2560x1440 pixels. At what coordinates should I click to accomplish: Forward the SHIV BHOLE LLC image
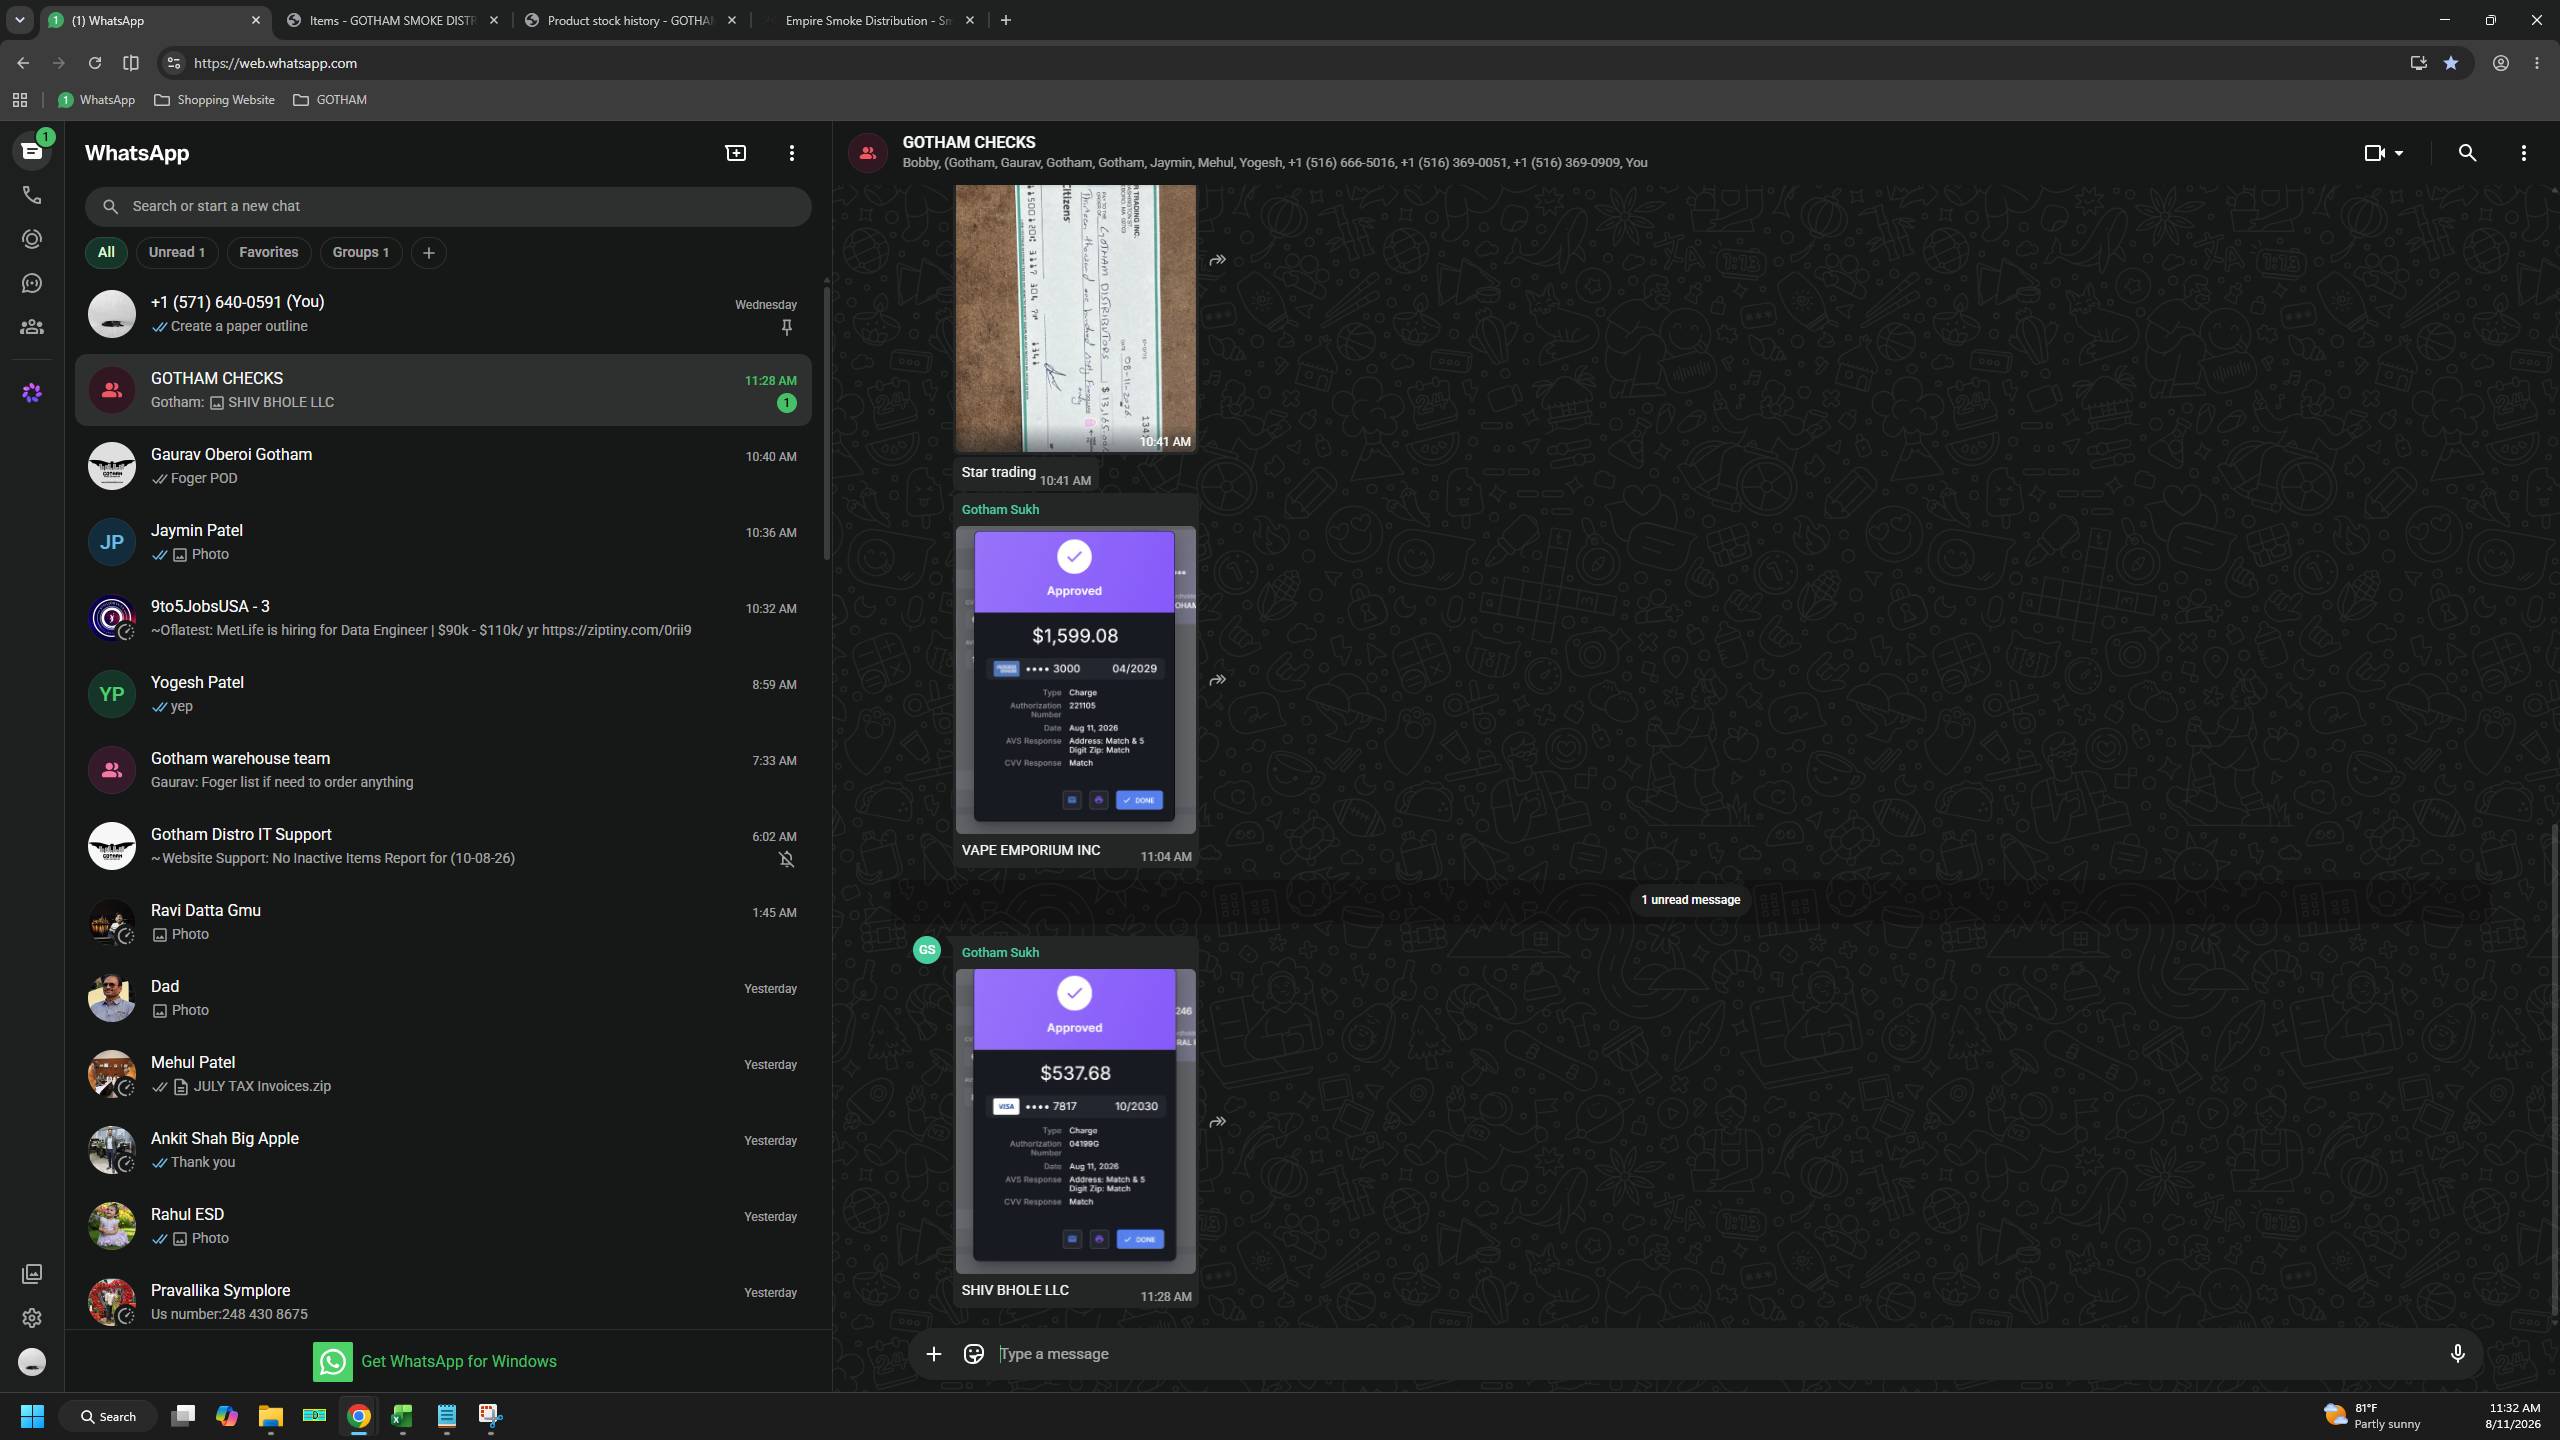tap(1217, 1122)
